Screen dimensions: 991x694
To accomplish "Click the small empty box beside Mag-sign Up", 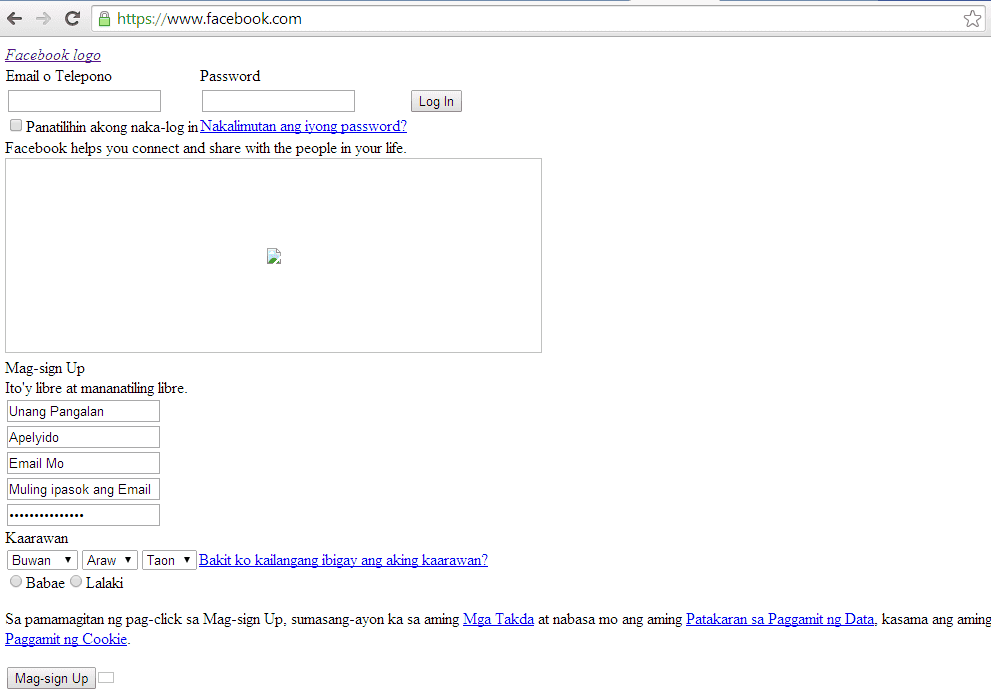I will tap(106, 678).
